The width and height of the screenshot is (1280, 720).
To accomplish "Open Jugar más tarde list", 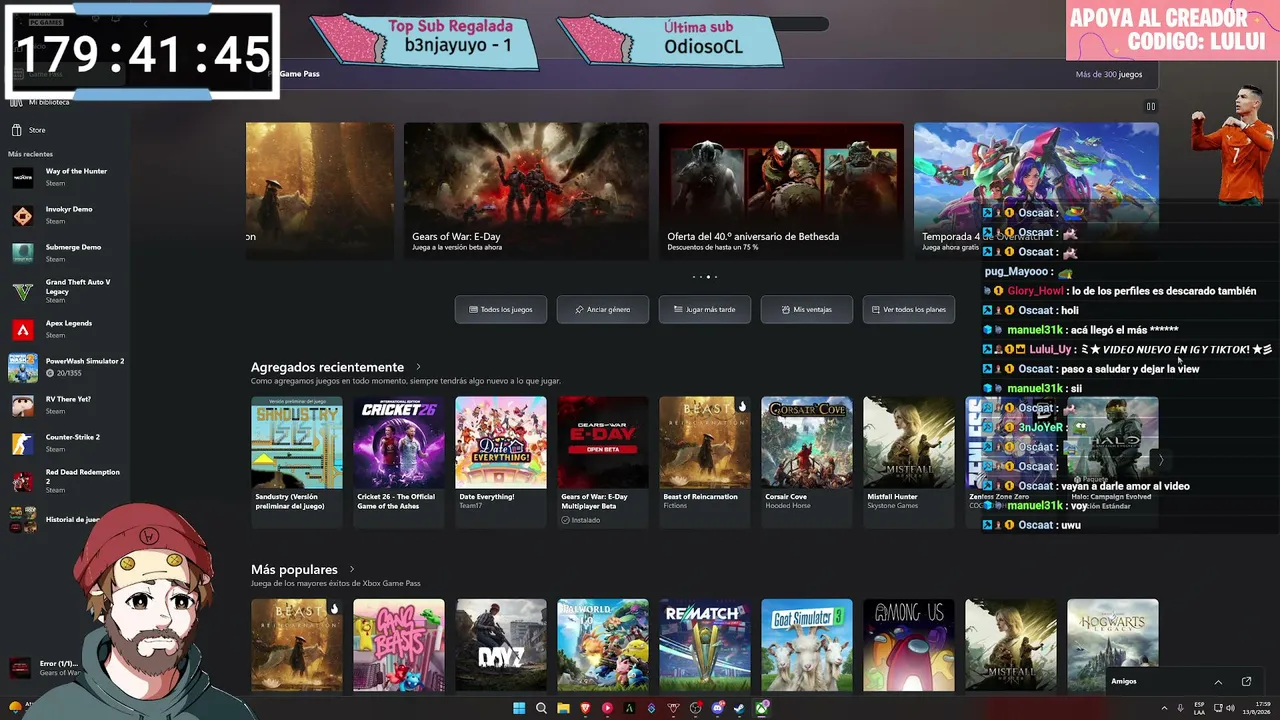I will [705, 309].
